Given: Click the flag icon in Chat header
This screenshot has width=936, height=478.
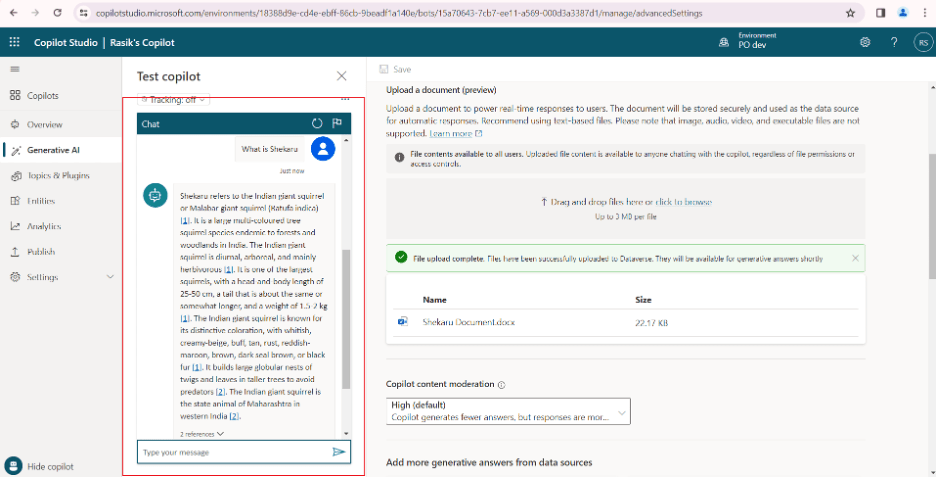Looking at the screenshot, I should coord(337,123).
